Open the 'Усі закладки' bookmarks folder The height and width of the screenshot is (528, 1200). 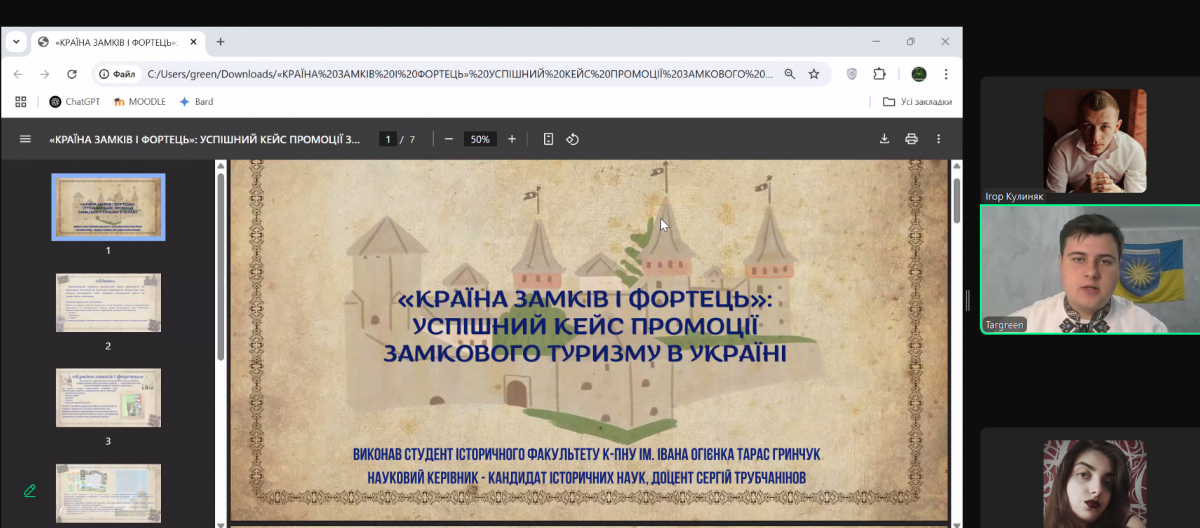pyautogui.click(x=917, y=102)
